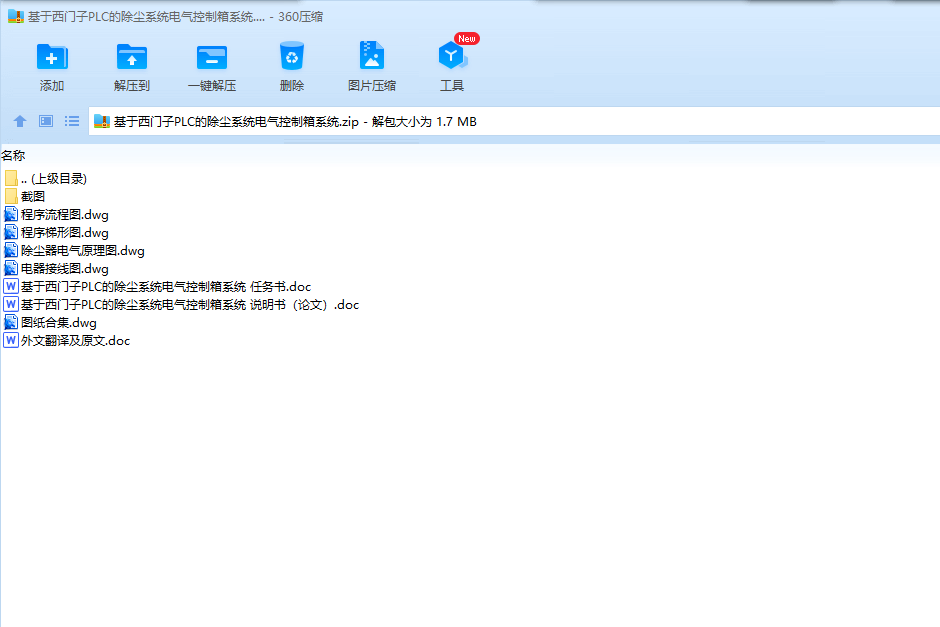Select the 任务书.doc file name
This screenshot has width=940, height=627.
166,287
